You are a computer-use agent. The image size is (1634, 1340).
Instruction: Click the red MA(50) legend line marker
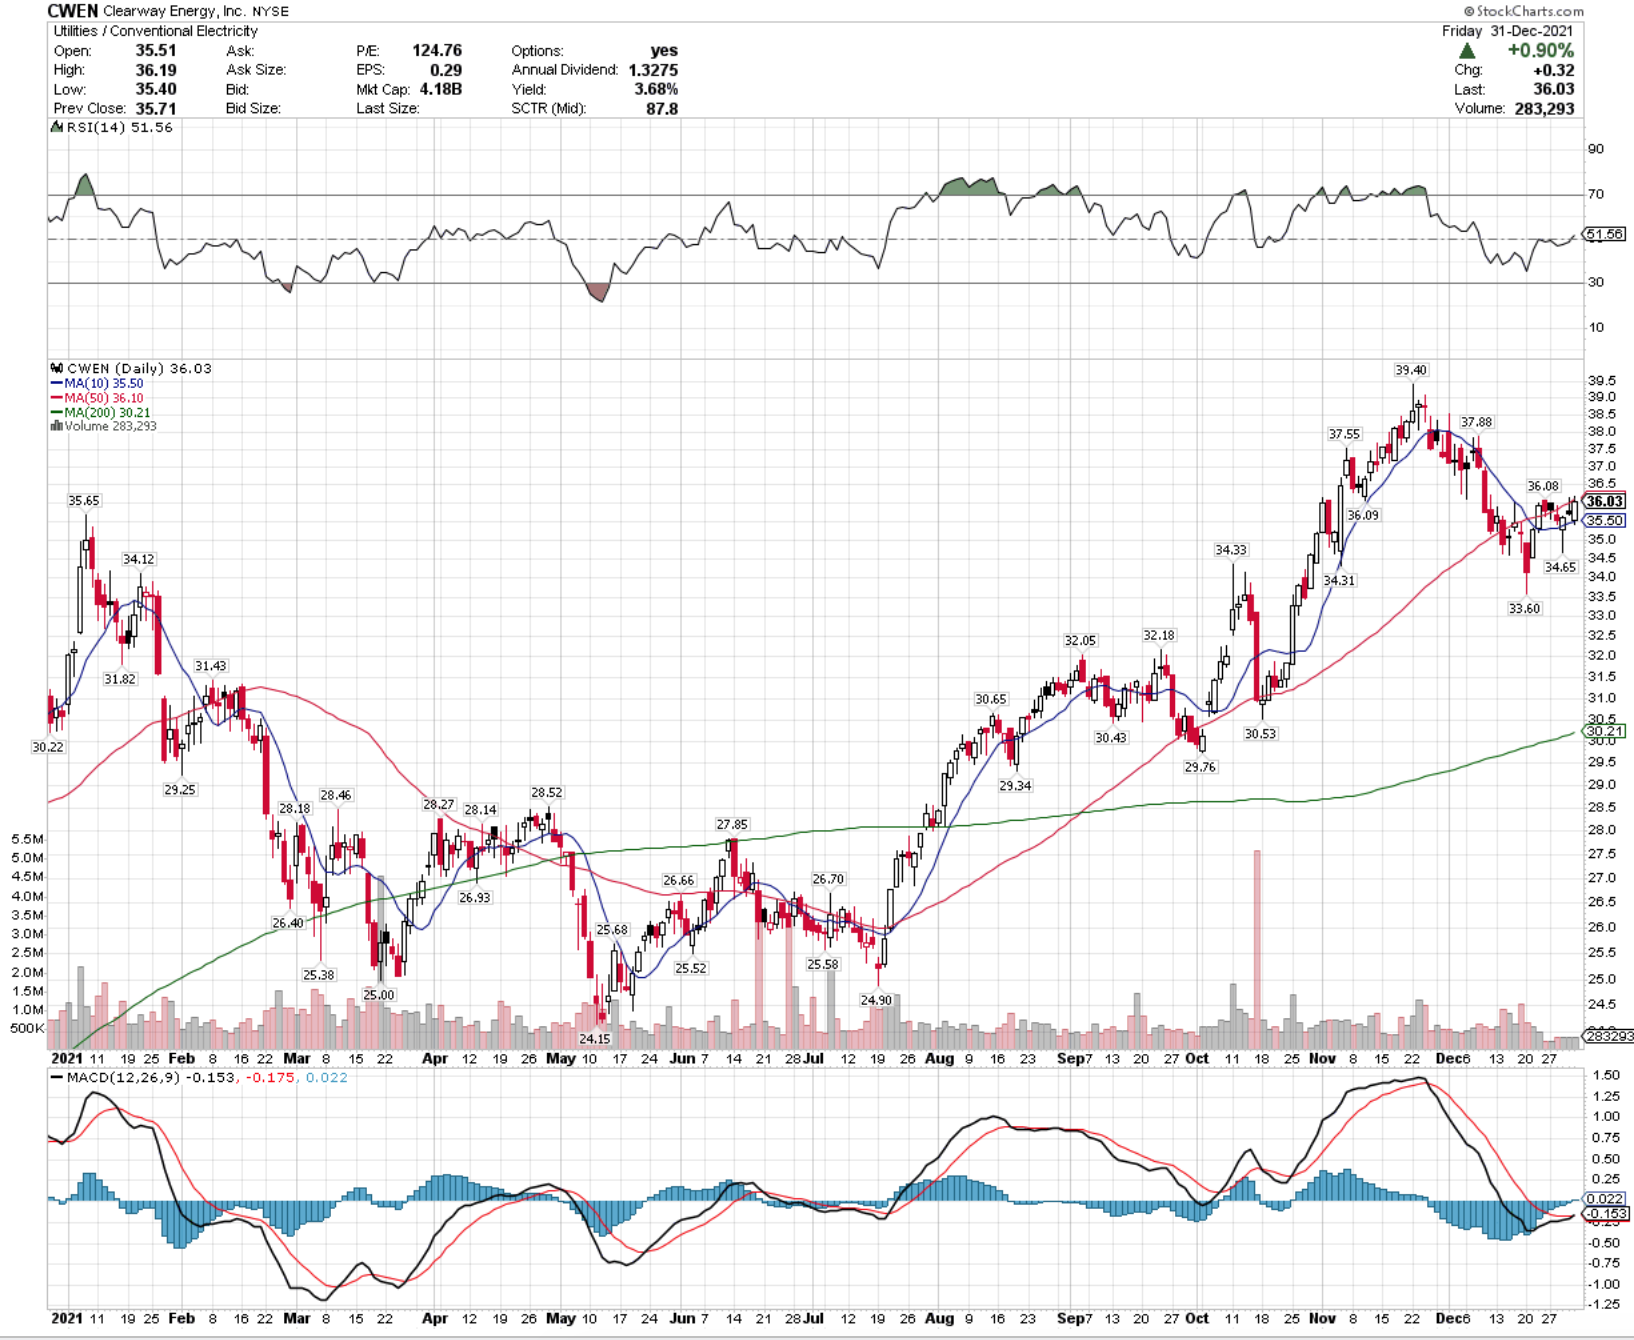57,398
